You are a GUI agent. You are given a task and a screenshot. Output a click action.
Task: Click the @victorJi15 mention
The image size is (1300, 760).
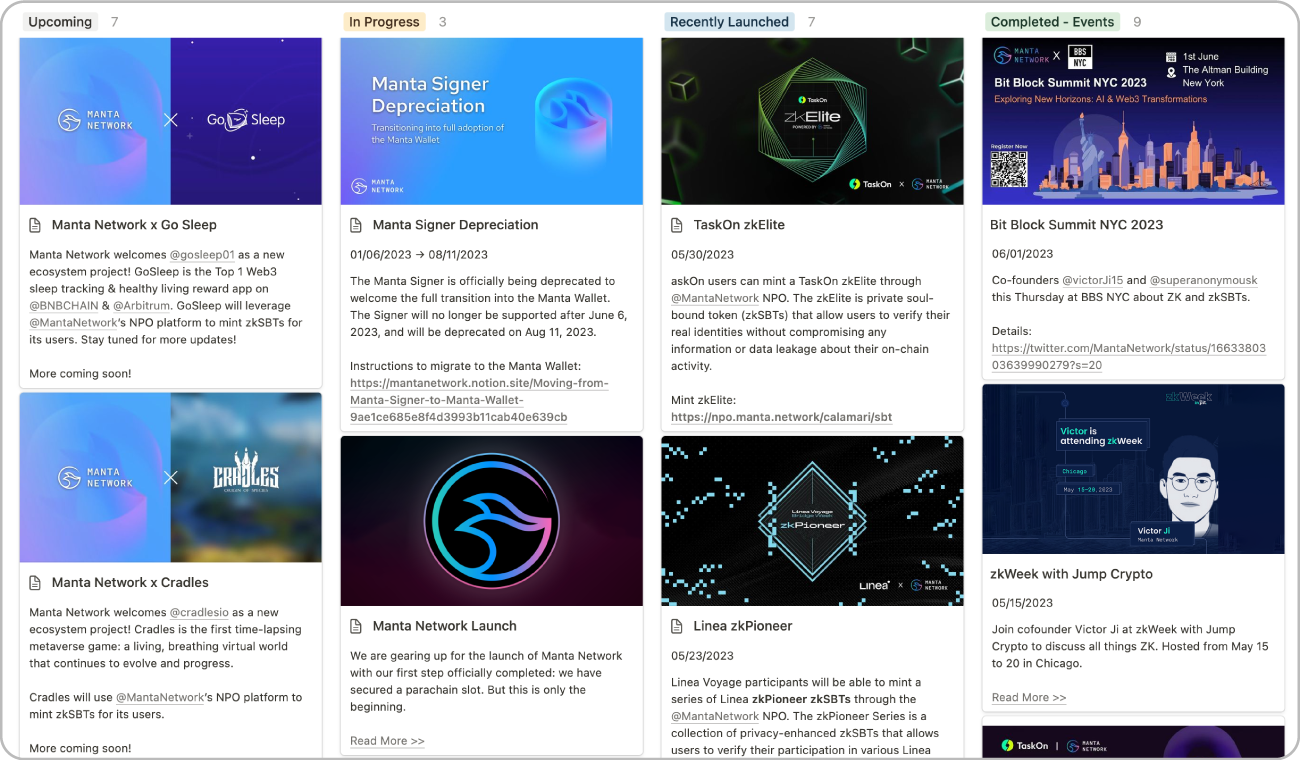click(x=1093, y=281)
